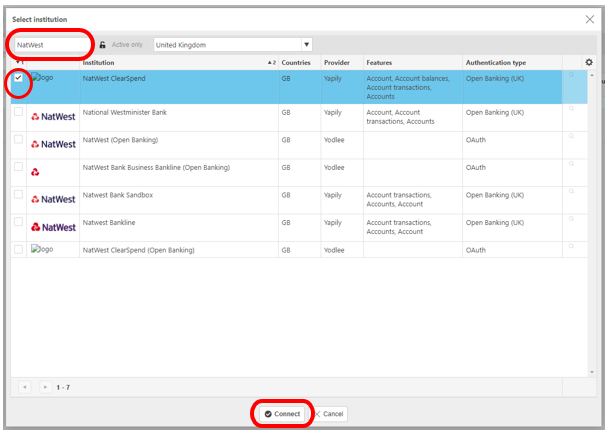Click the Natwest Bank Sandbox logo

(x=53, y=199)
